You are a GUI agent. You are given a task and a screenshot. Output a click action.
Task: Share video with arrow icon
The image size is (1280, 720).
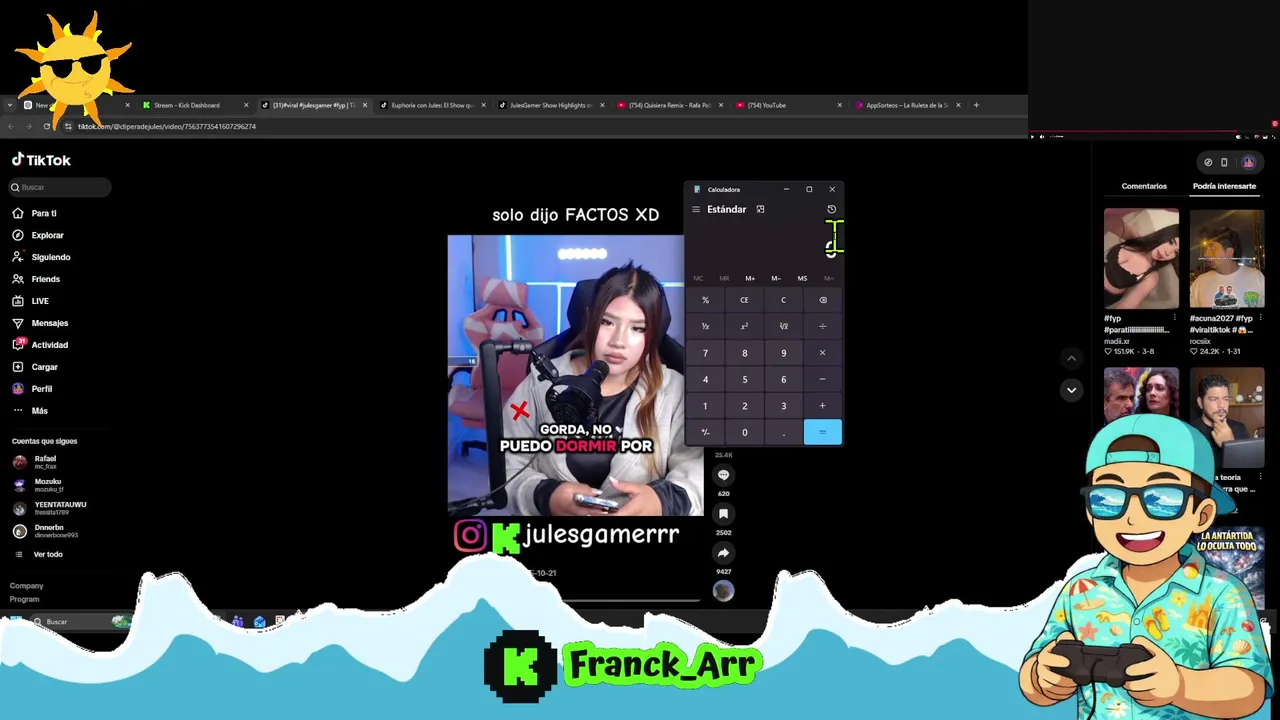pos(723,553)
